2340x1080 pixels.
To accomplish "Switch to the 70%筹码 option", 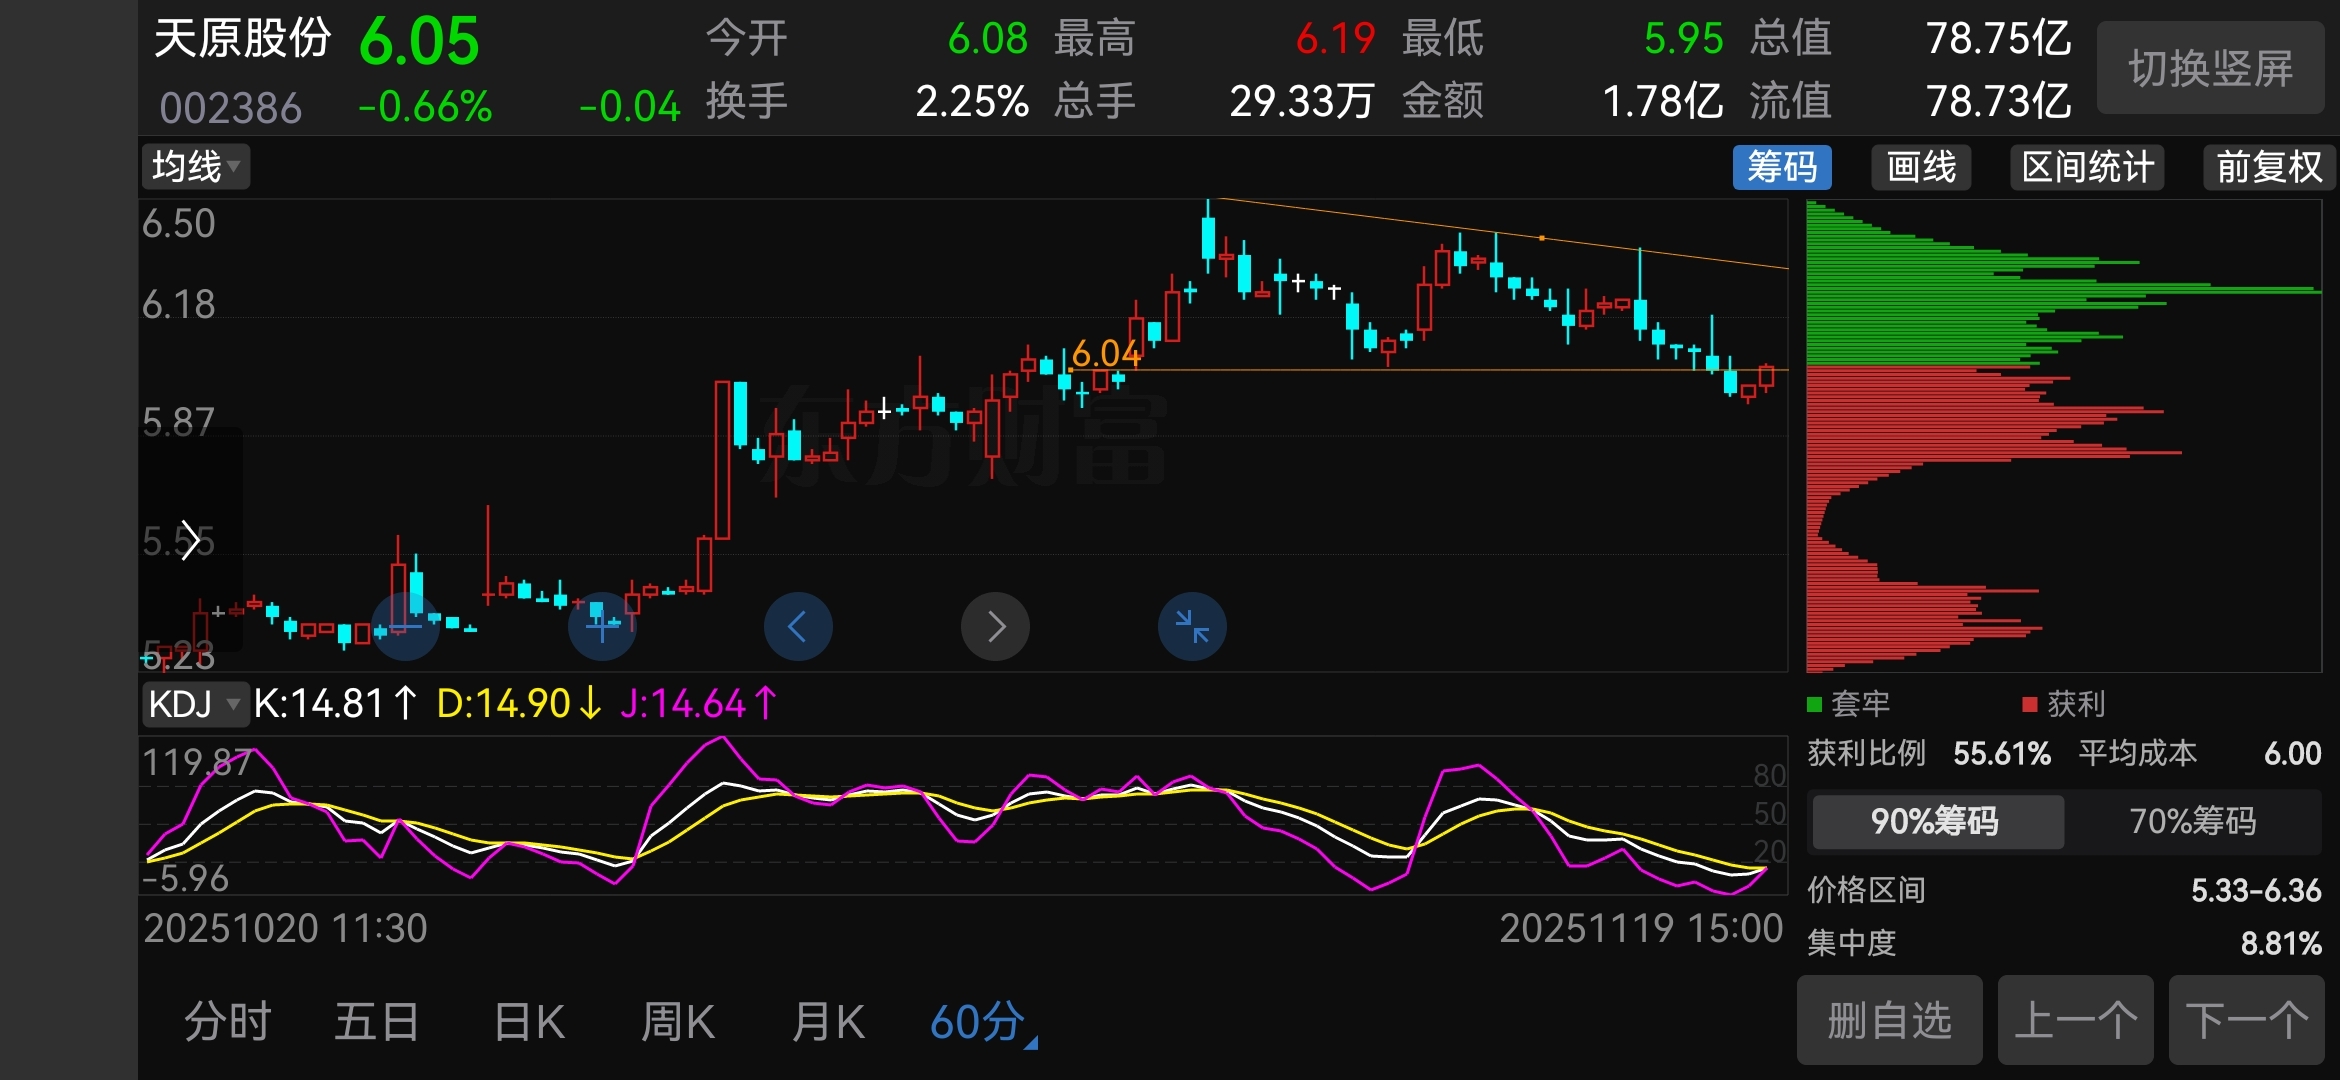I will (2192, 822).
